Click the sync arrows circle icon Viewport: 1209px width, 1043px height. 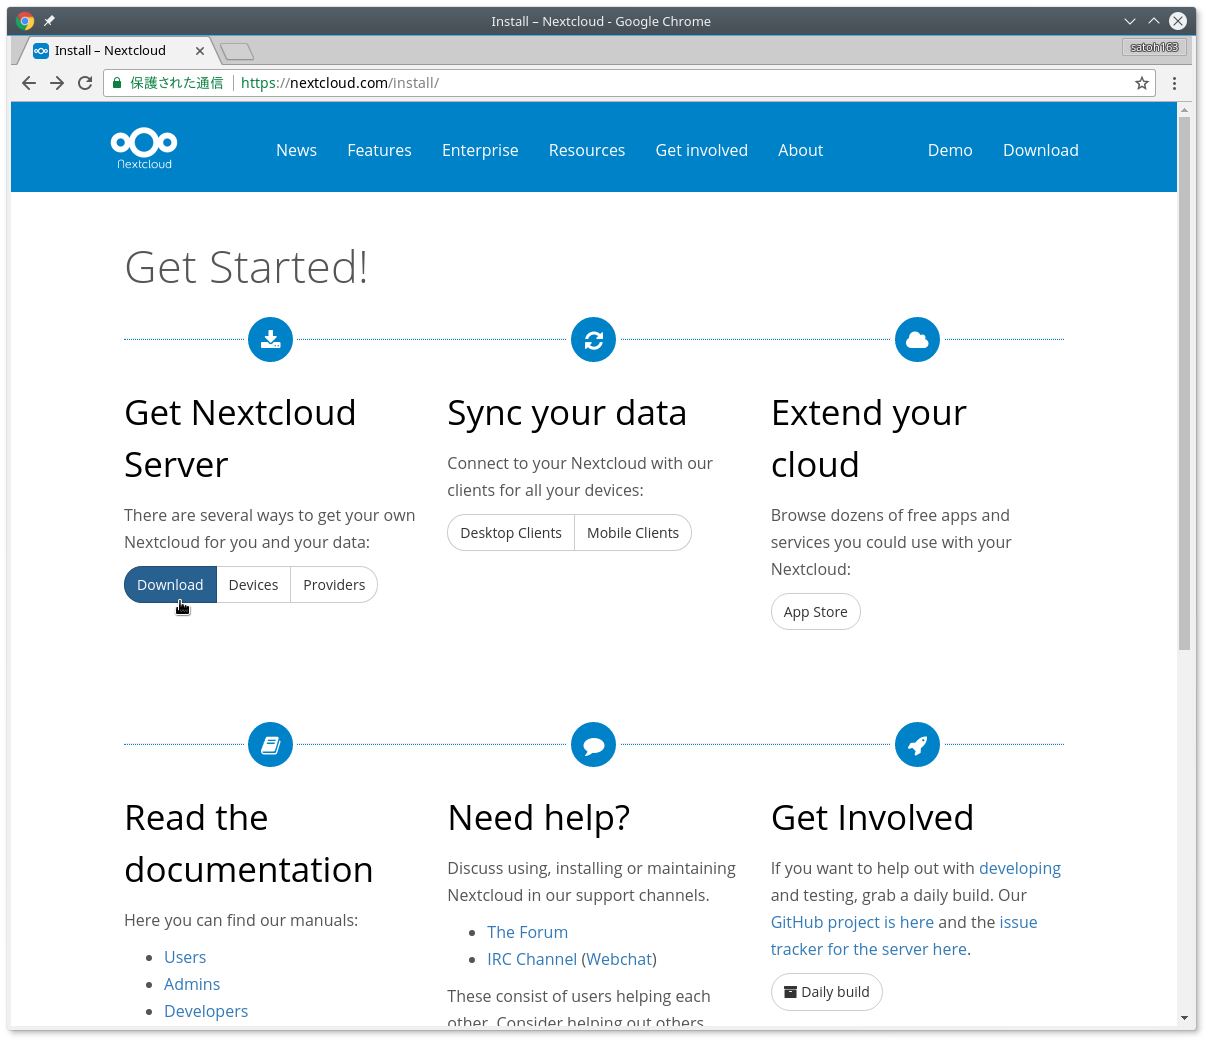point(594,340)
